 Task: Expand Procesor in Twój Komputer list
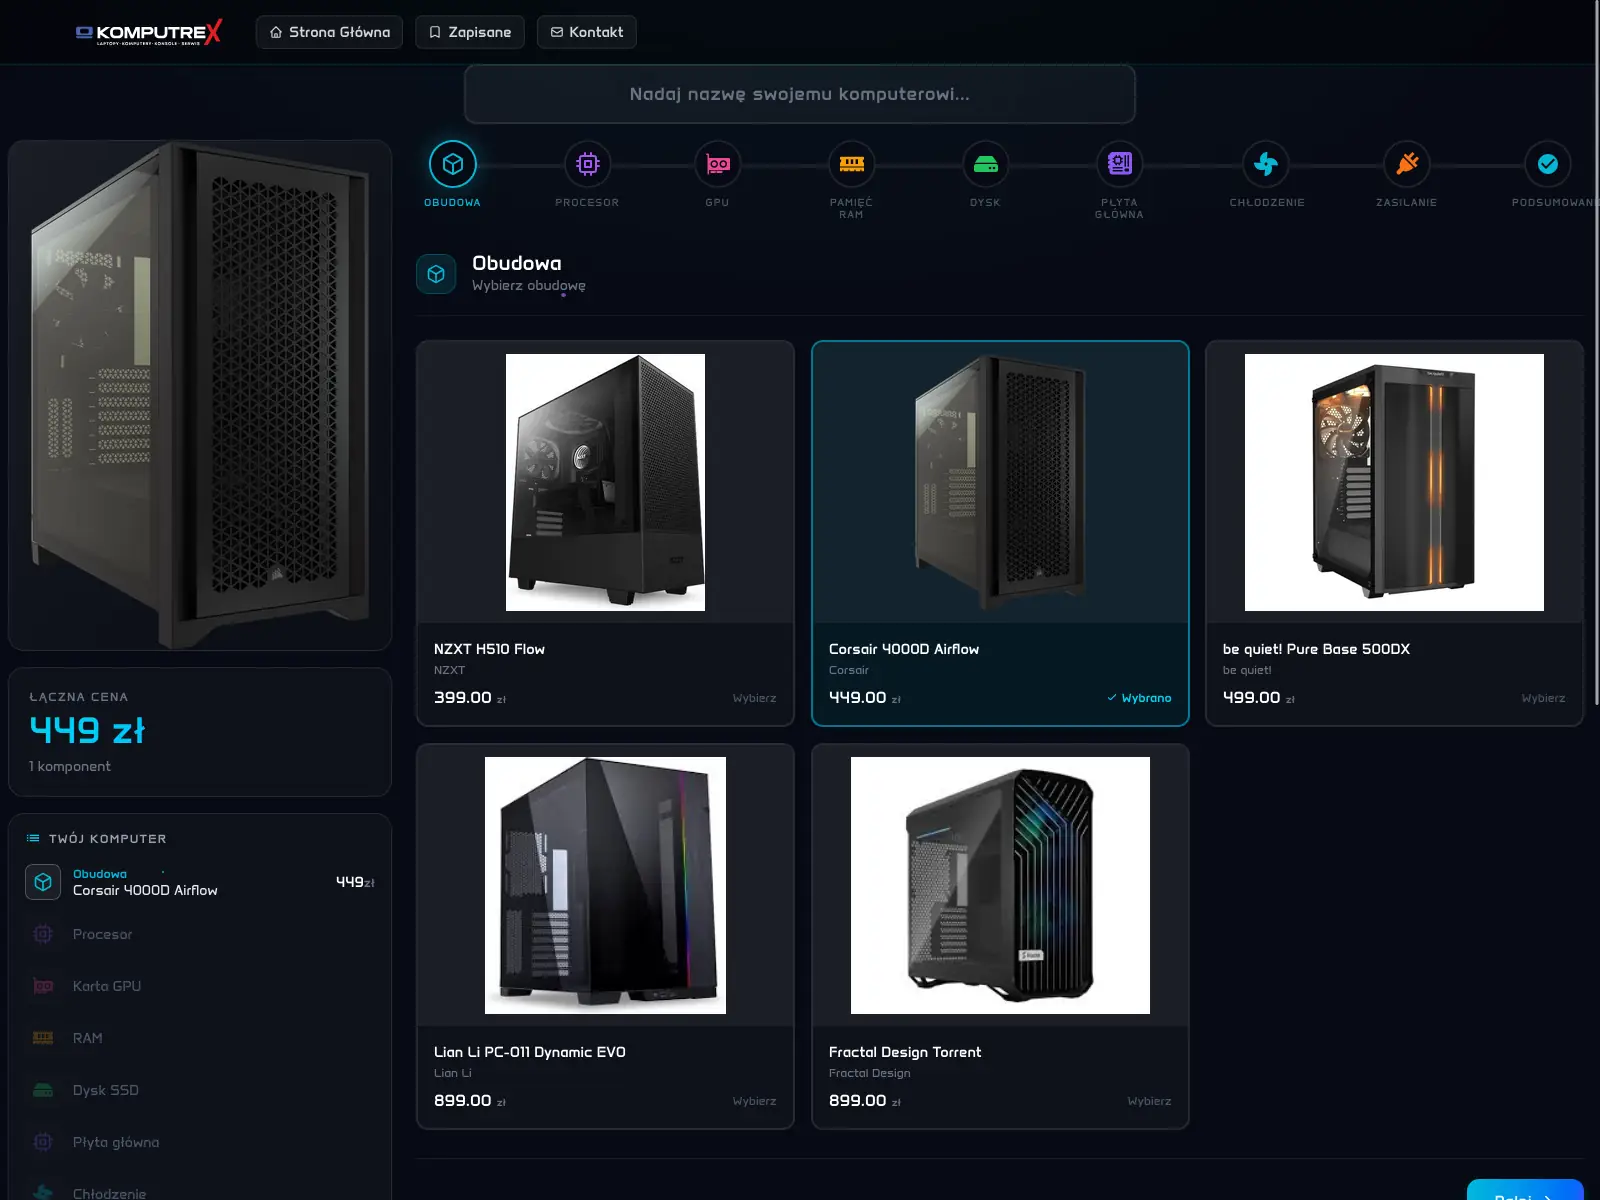tap(100, 934)
